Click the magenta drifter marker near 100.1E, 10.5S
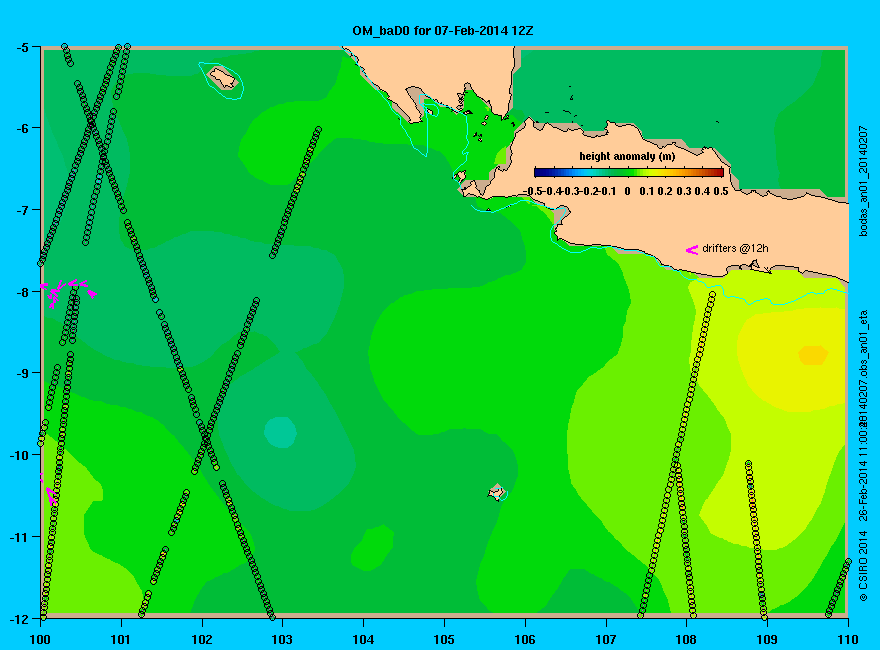 (x=51, y=496)
